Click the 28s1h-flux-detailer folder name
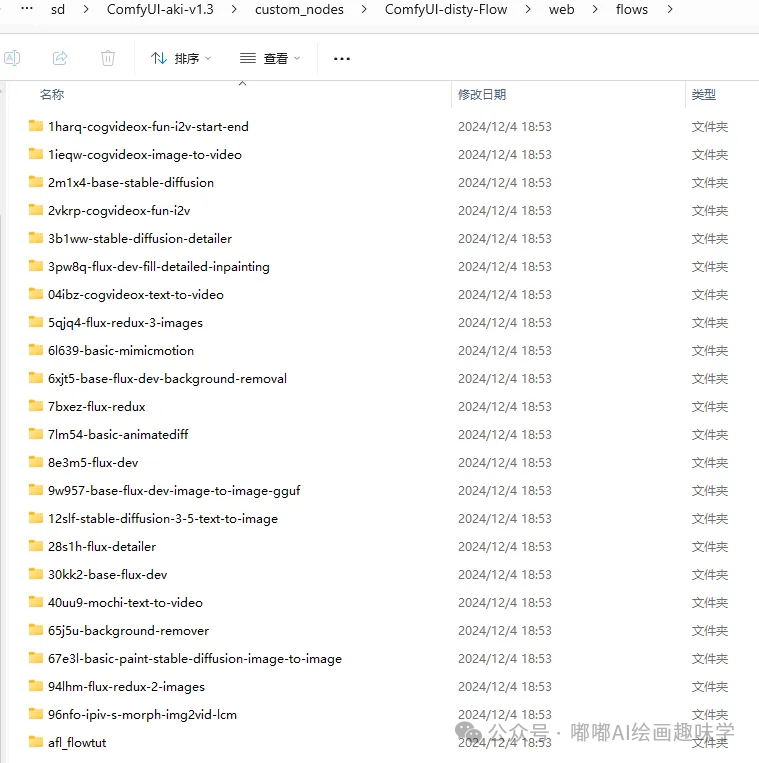 pos(102,546)
